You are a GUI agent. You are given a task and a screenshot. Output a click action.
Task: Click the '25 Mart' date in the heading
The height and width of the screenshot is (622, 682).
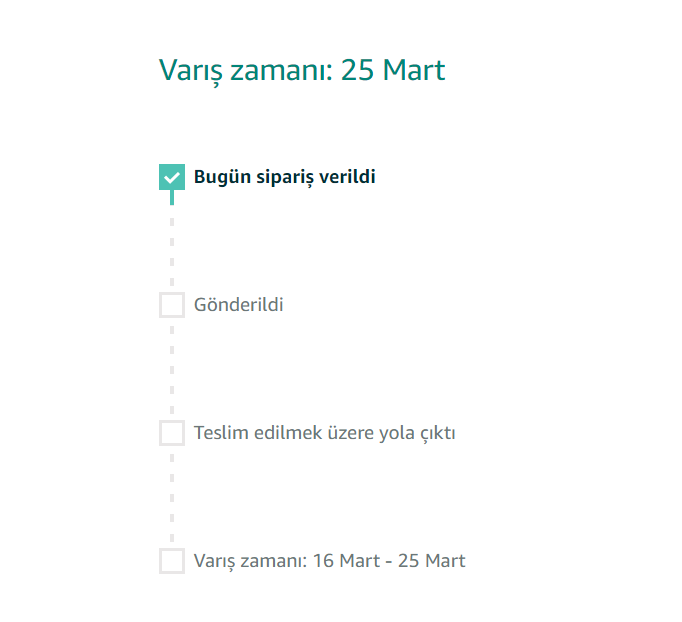click(393, 71)
